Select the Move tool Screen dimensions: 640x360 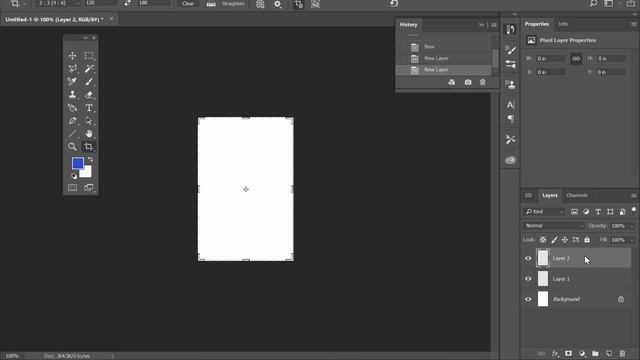(x=72, y=56)
